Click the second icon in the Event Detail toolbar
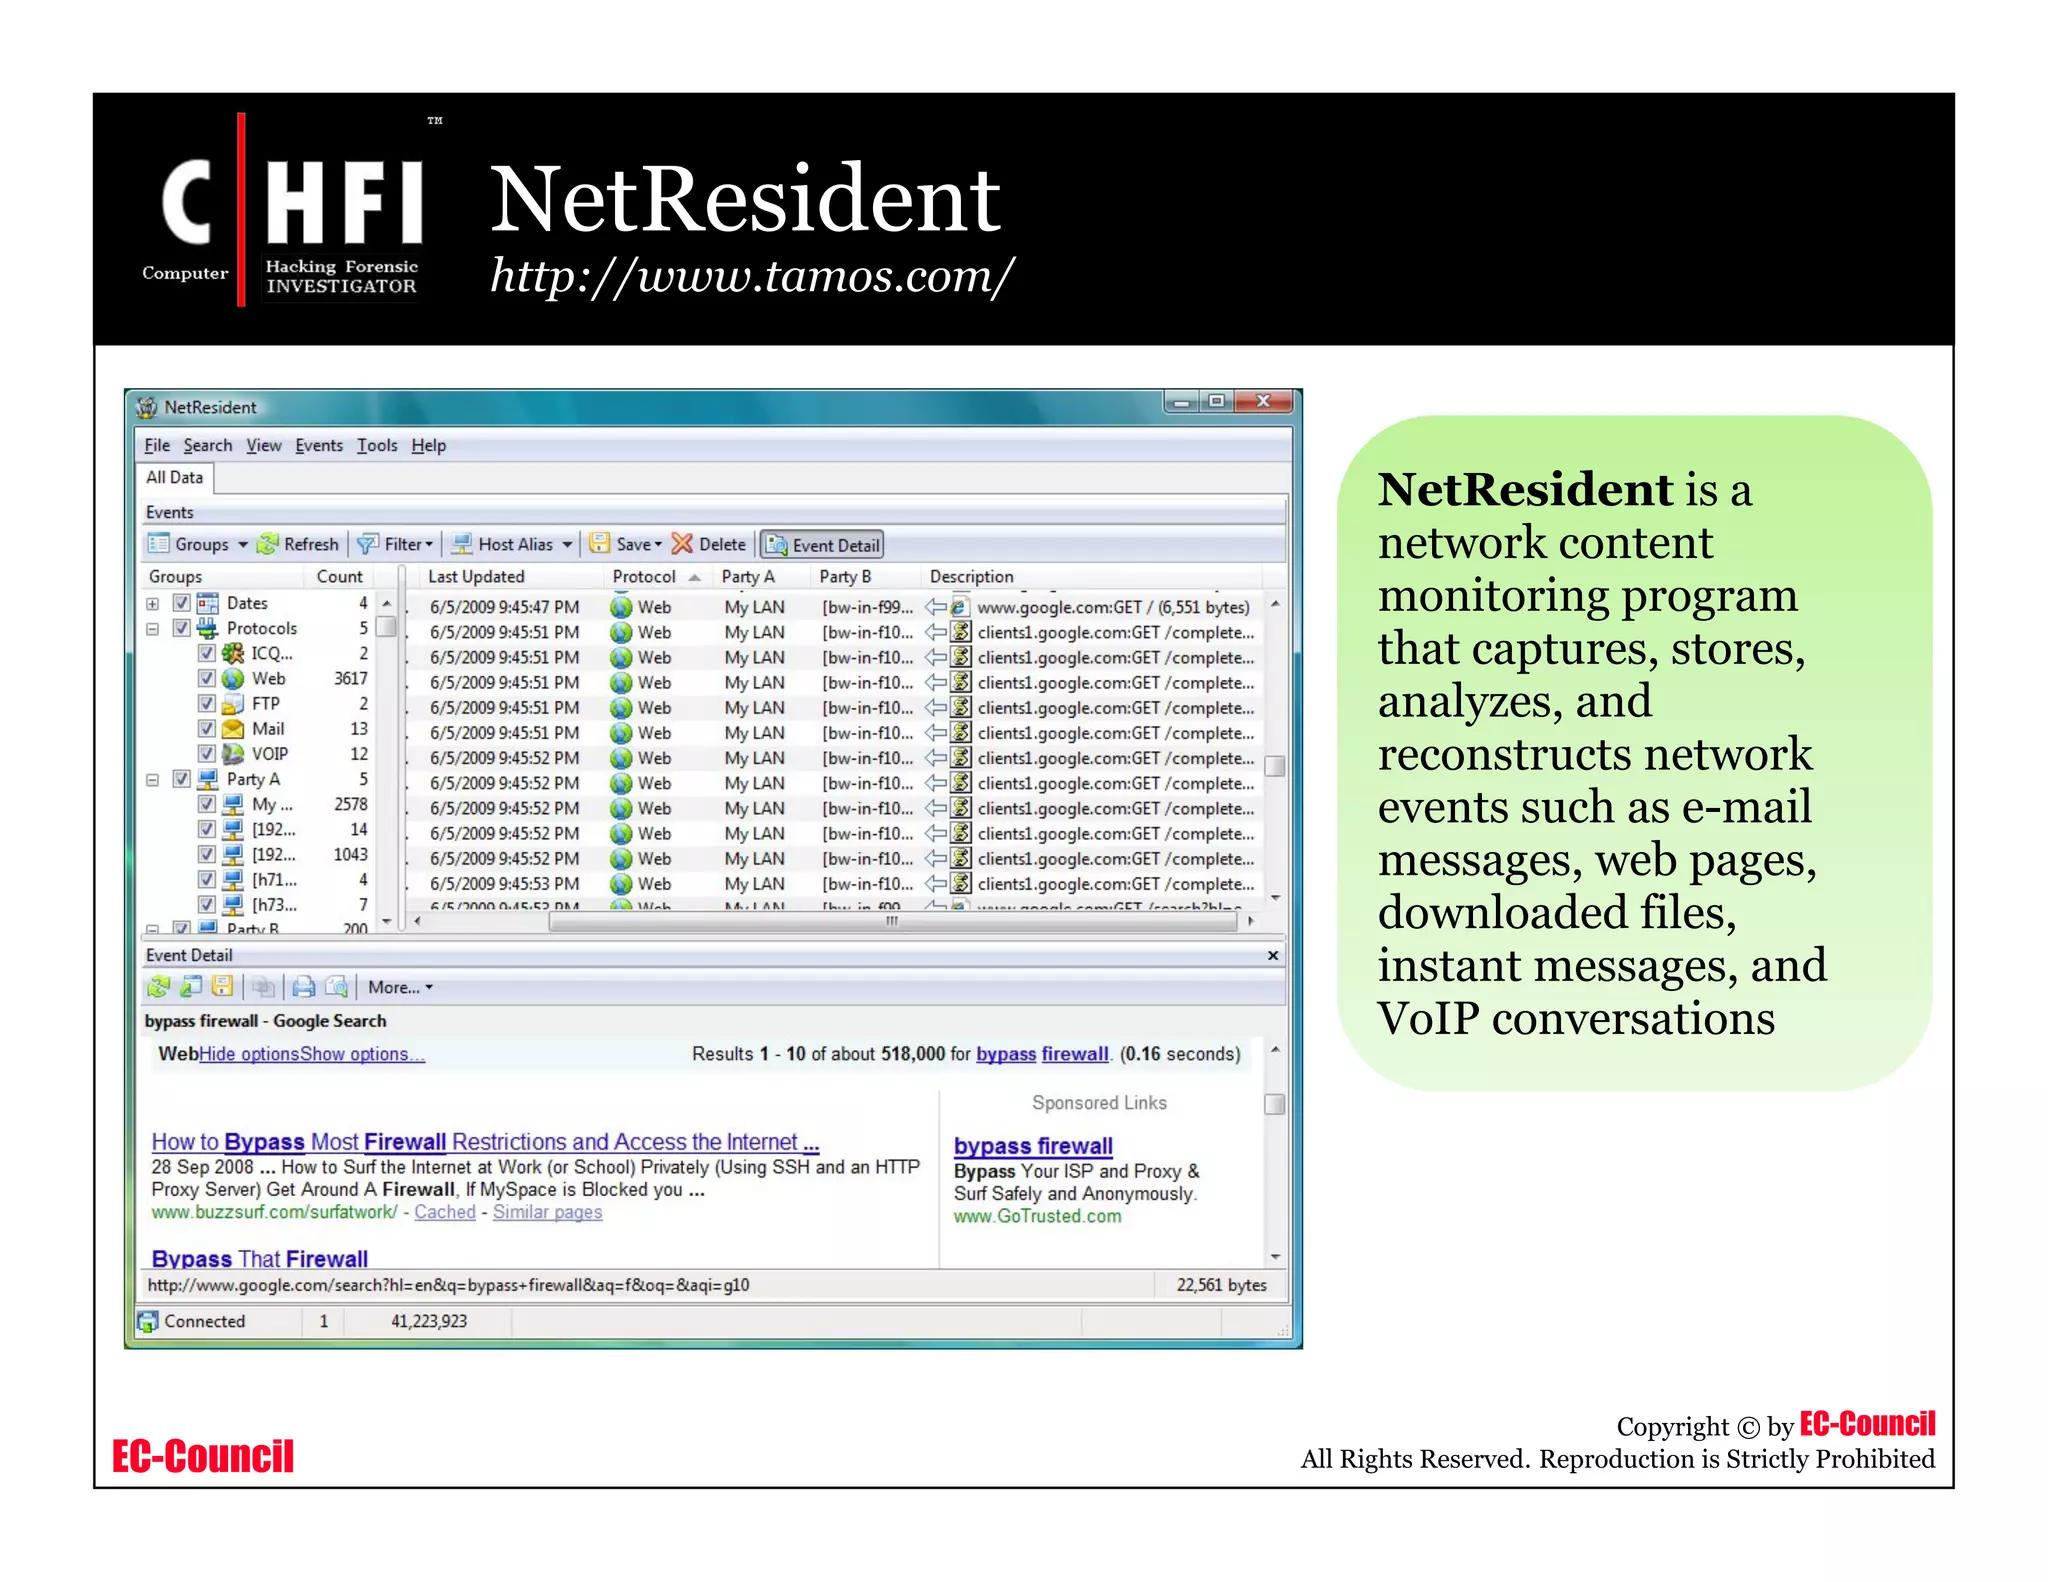Screen dimensions: 2048x1582 191,987
